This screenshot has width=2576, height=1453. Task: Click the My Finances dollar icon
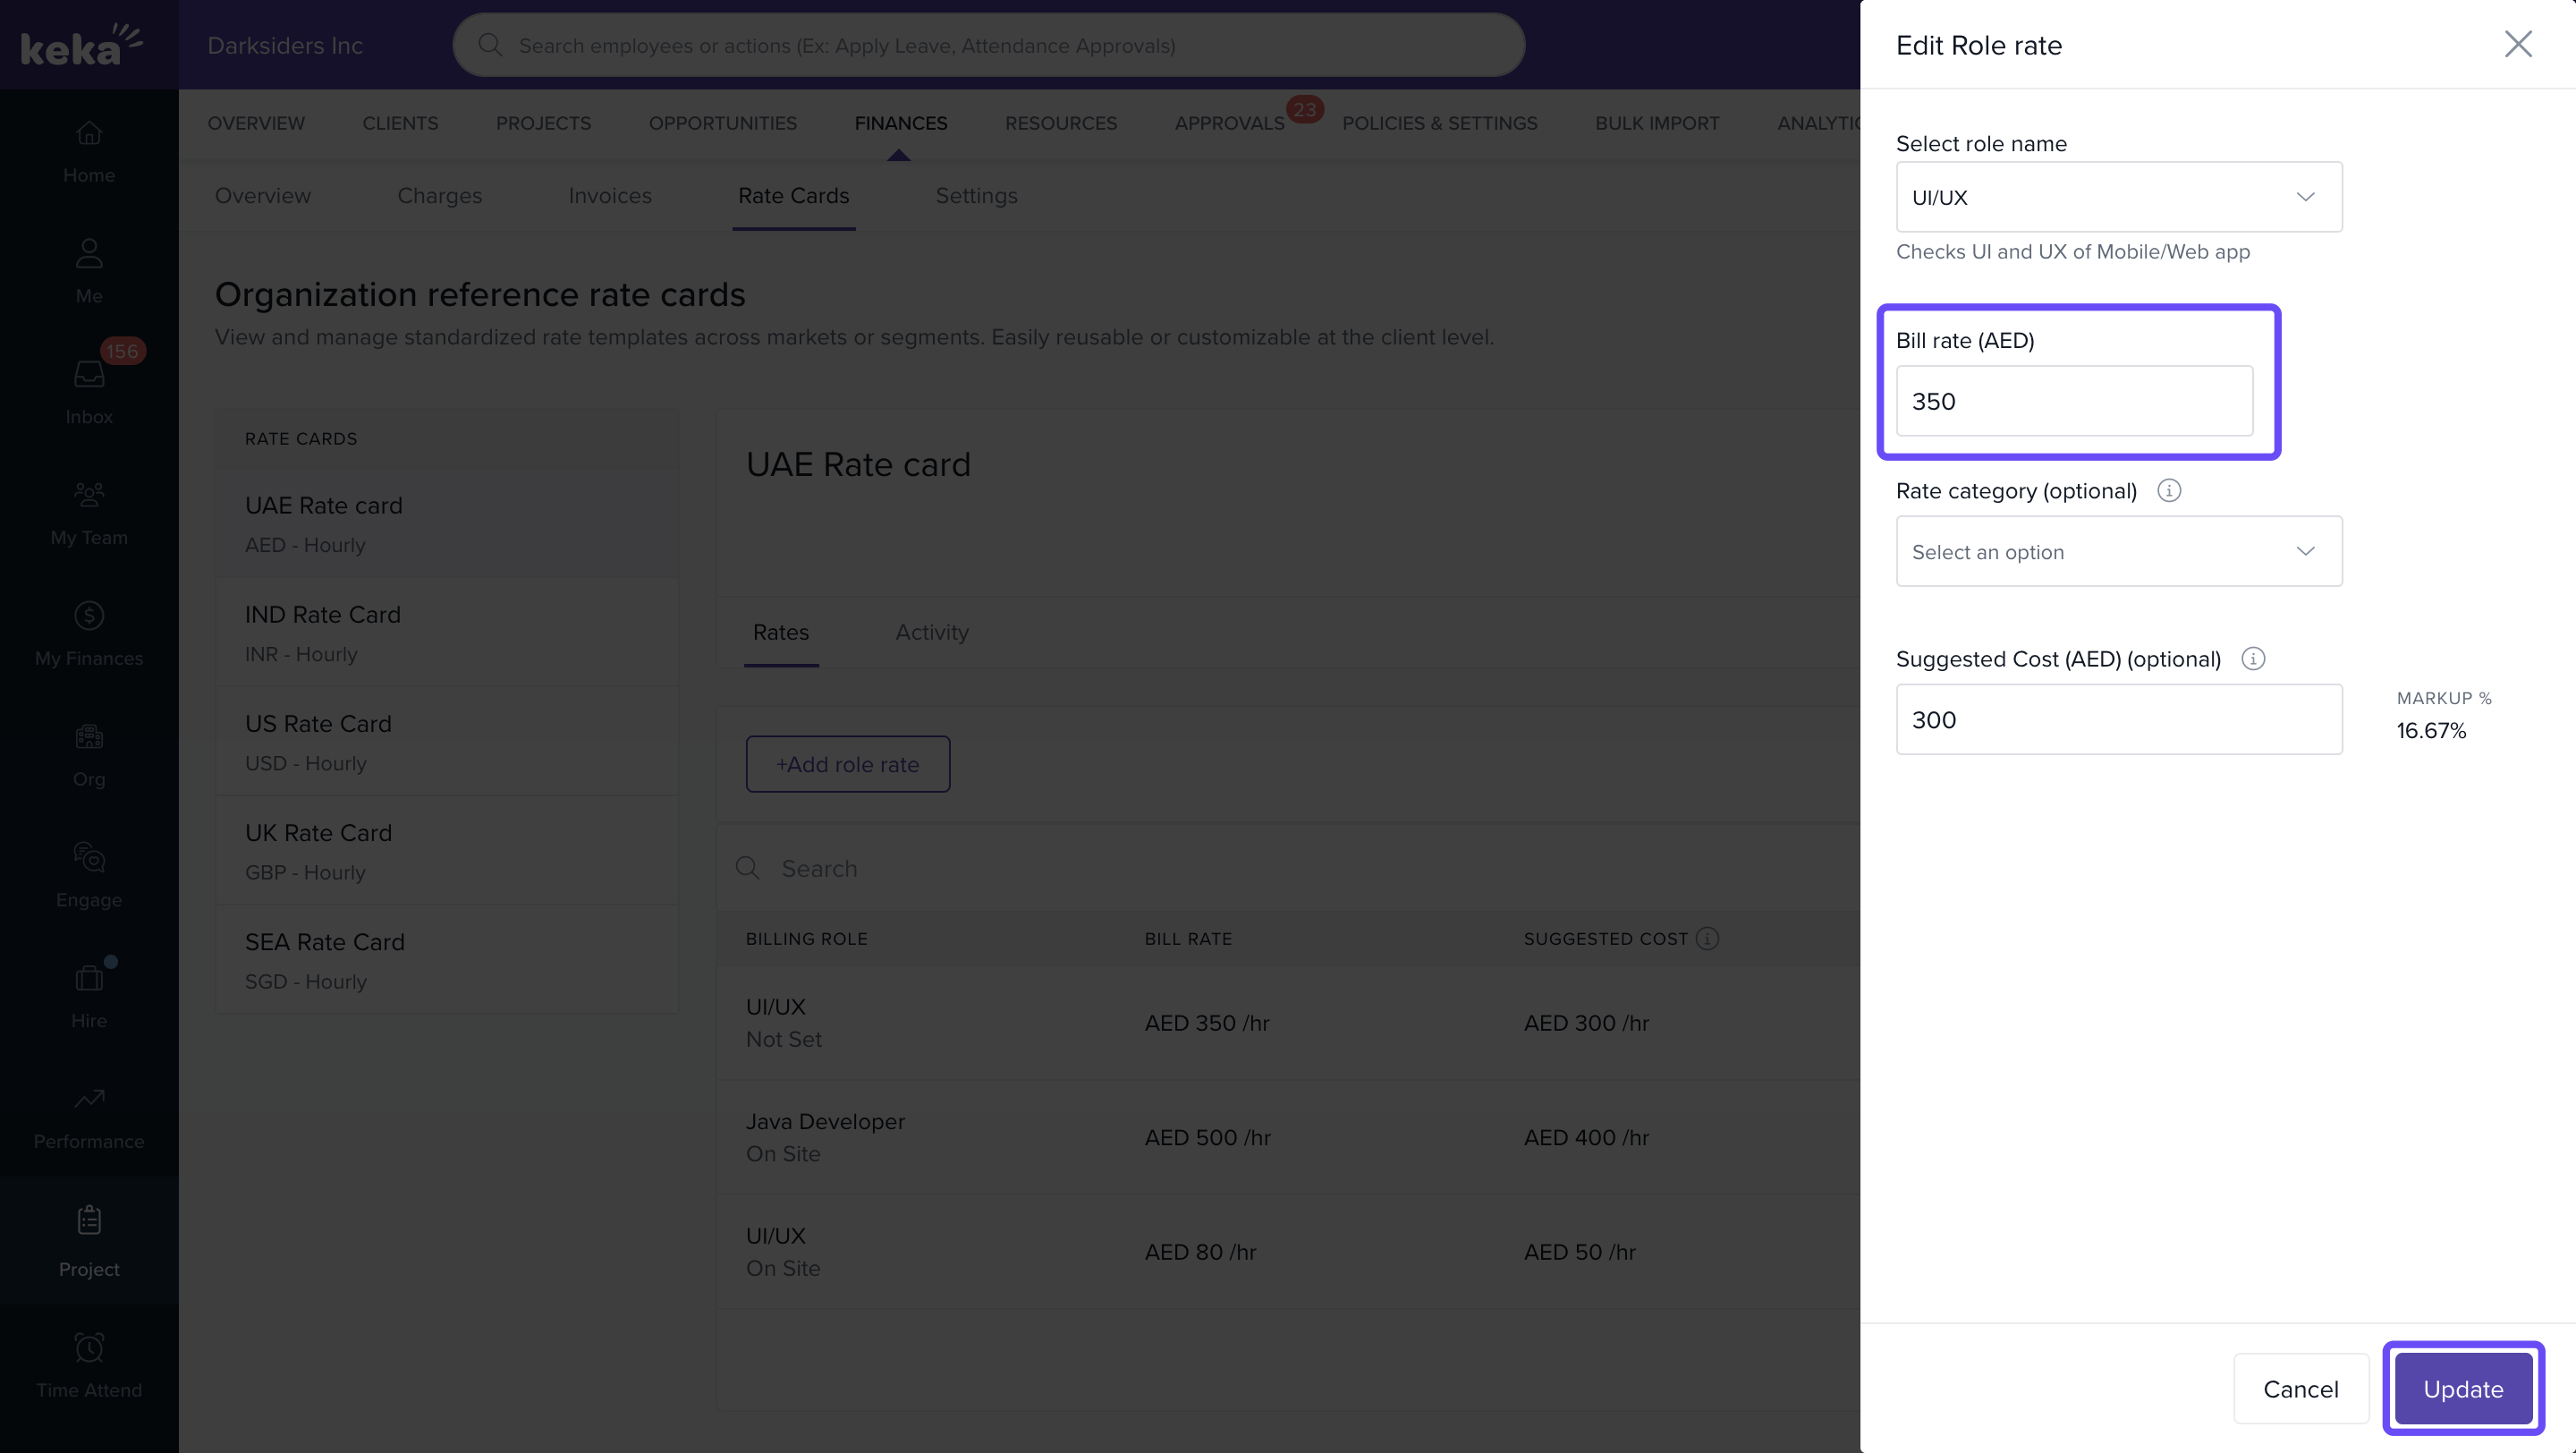[89, 616]
